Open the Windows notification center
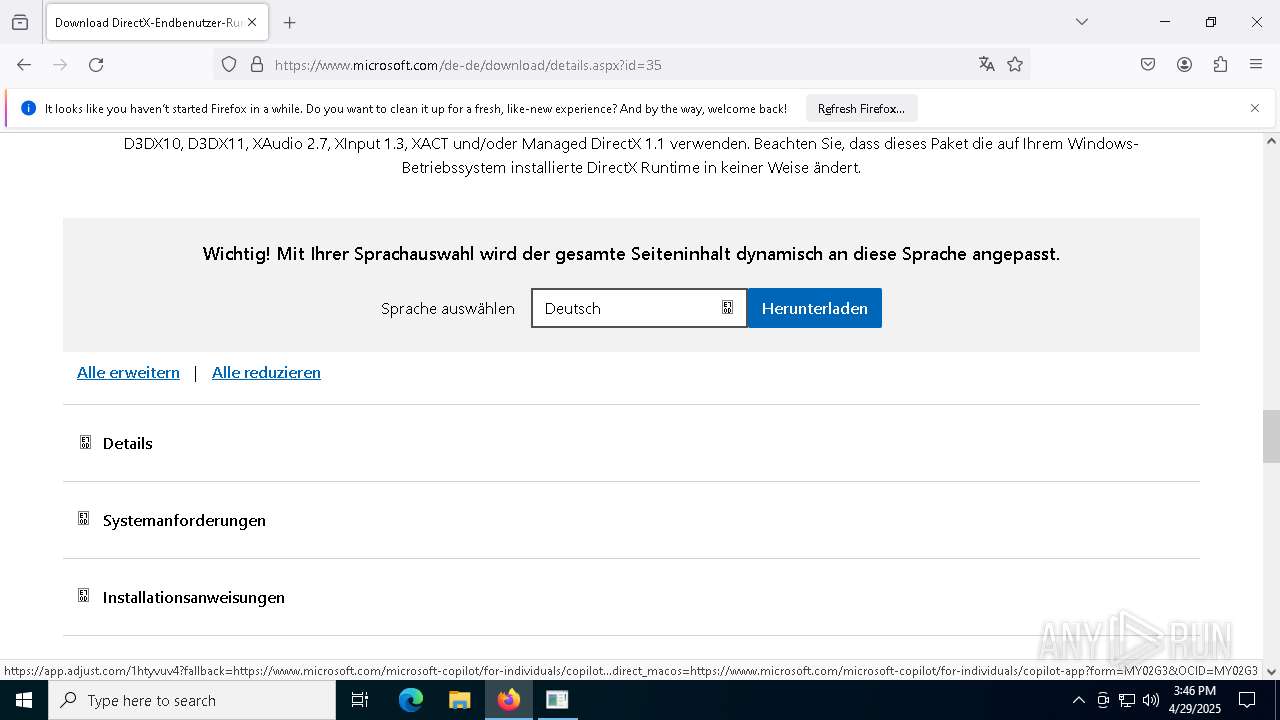 [1247, 700]
